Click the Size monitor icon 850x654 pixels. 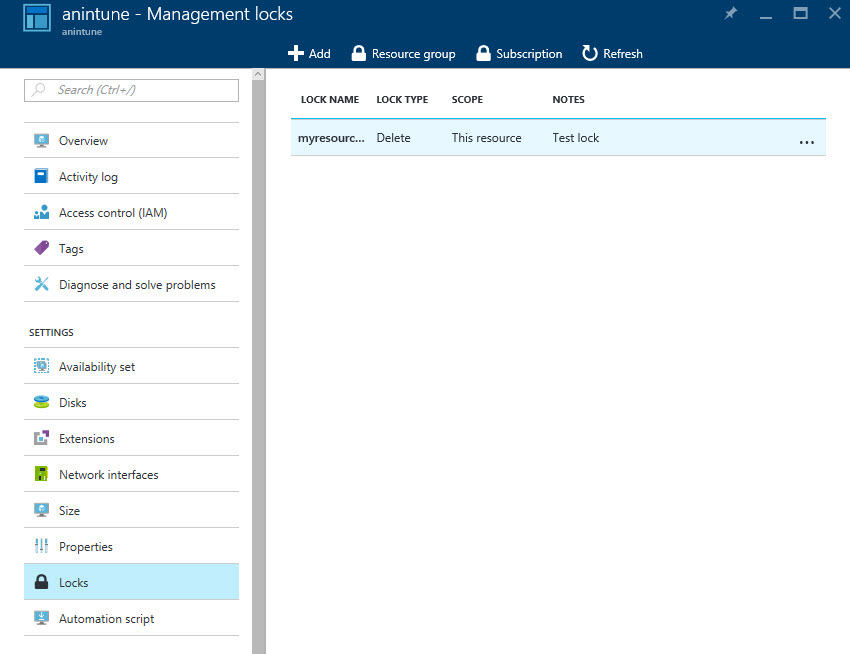(x=41, y=510)
